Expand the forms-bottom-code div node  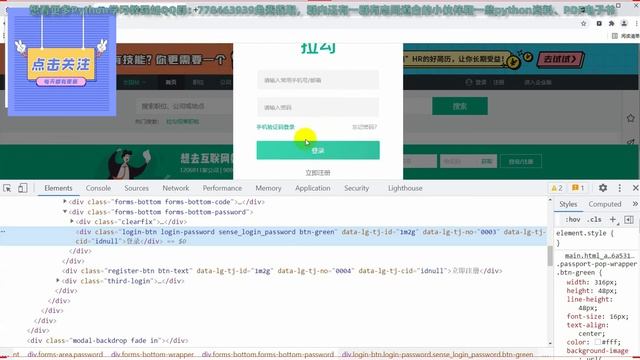64,202
